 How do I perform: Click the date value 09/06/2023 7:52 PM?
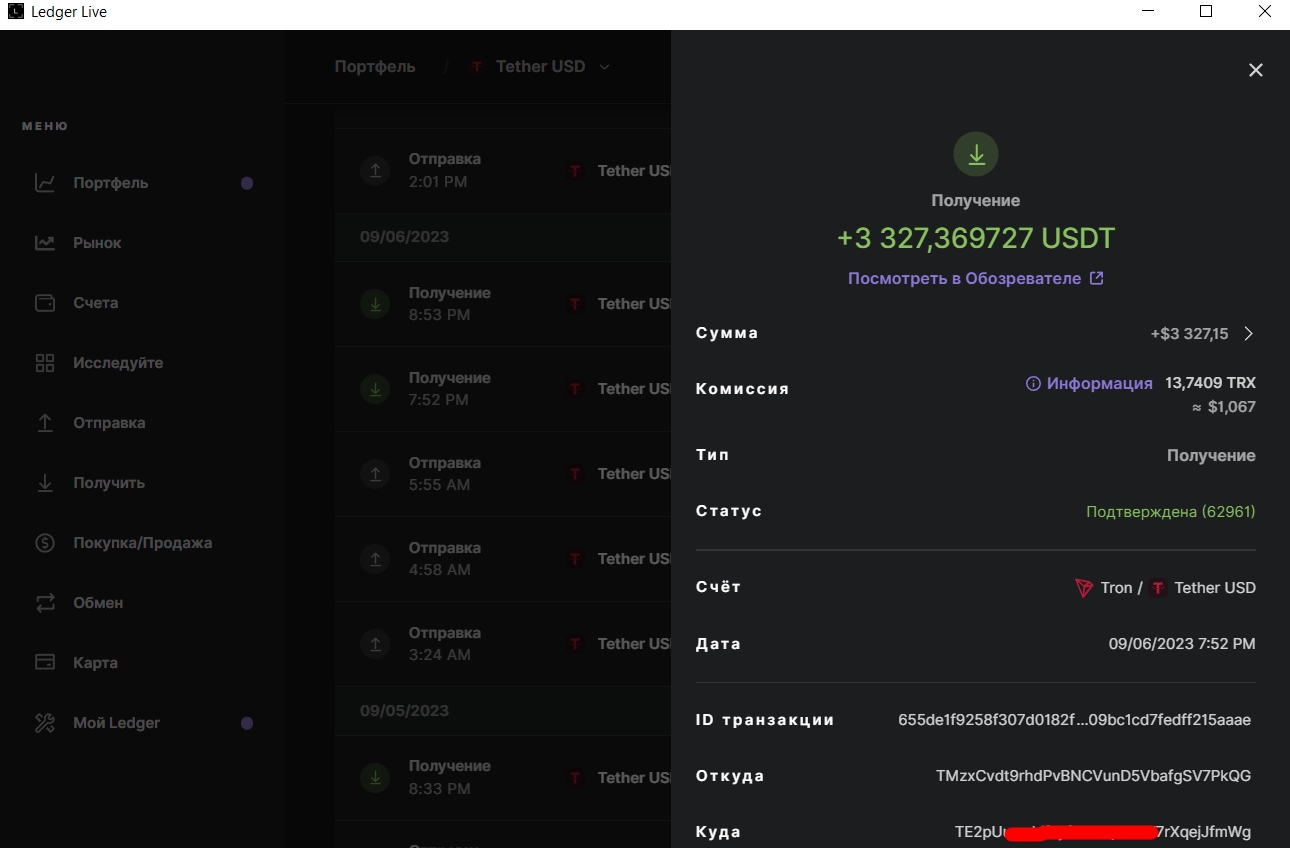pyautogui.click(x=1182, y=644)
